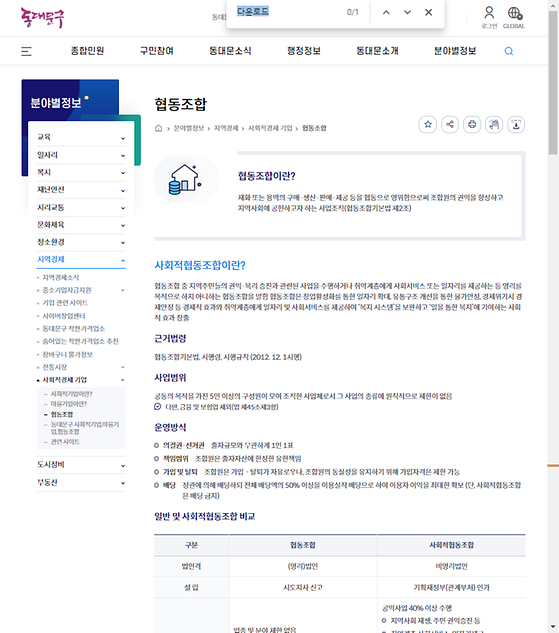Go to previous find match arrow
This screenshot has width=559, height=633.
(x=386, y=13)
